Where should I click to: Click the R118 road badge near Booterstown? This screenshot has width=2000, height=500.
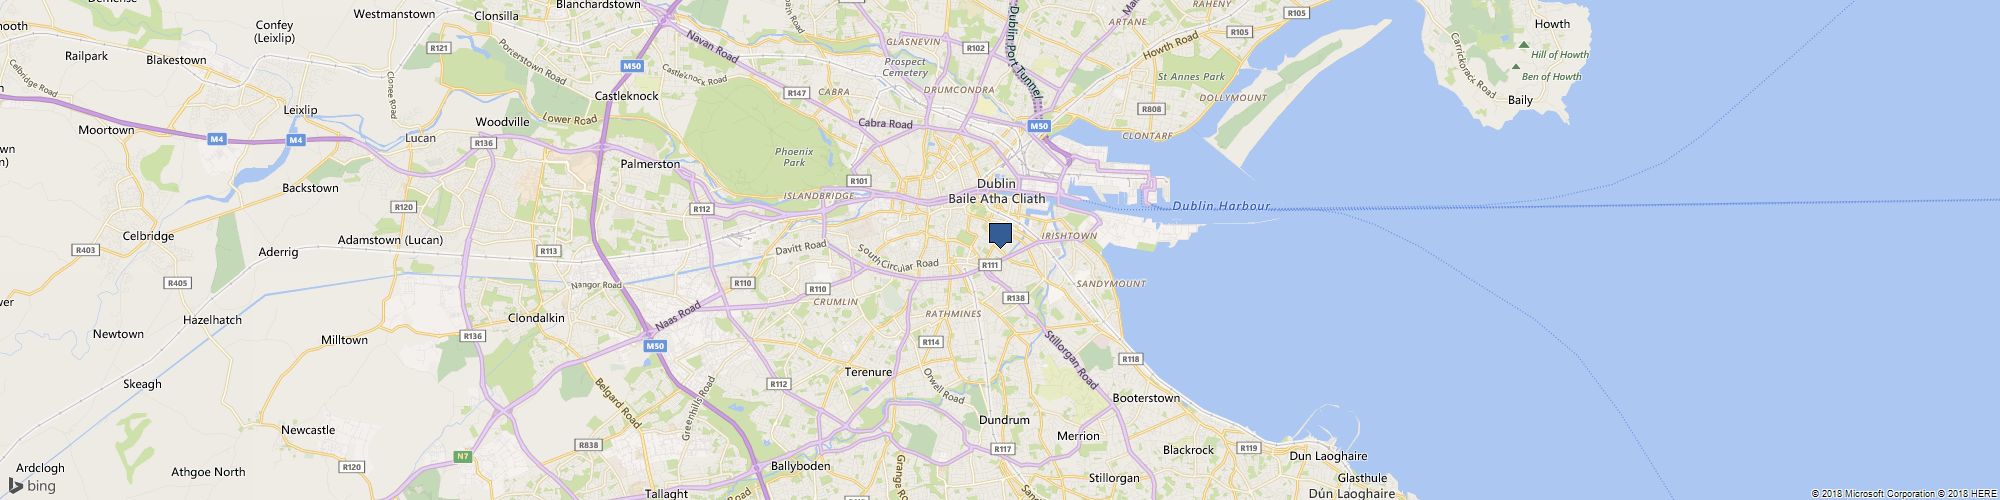pos(1131,359)
